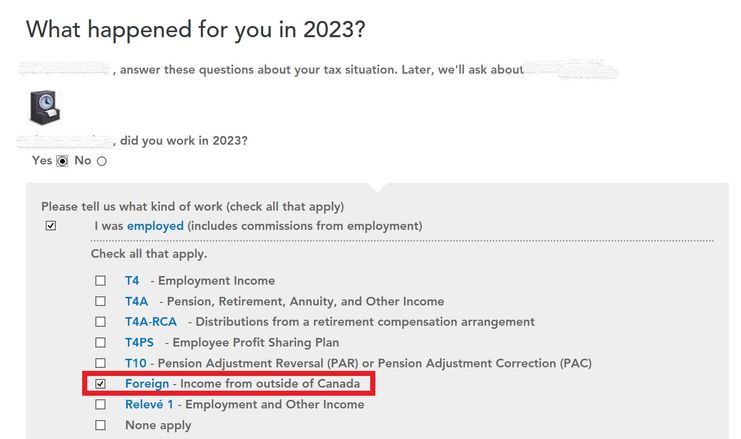Enable the T4A-RCA checkbox
The width and height of the screenshot is (741, 439).
tap(100, 322)
